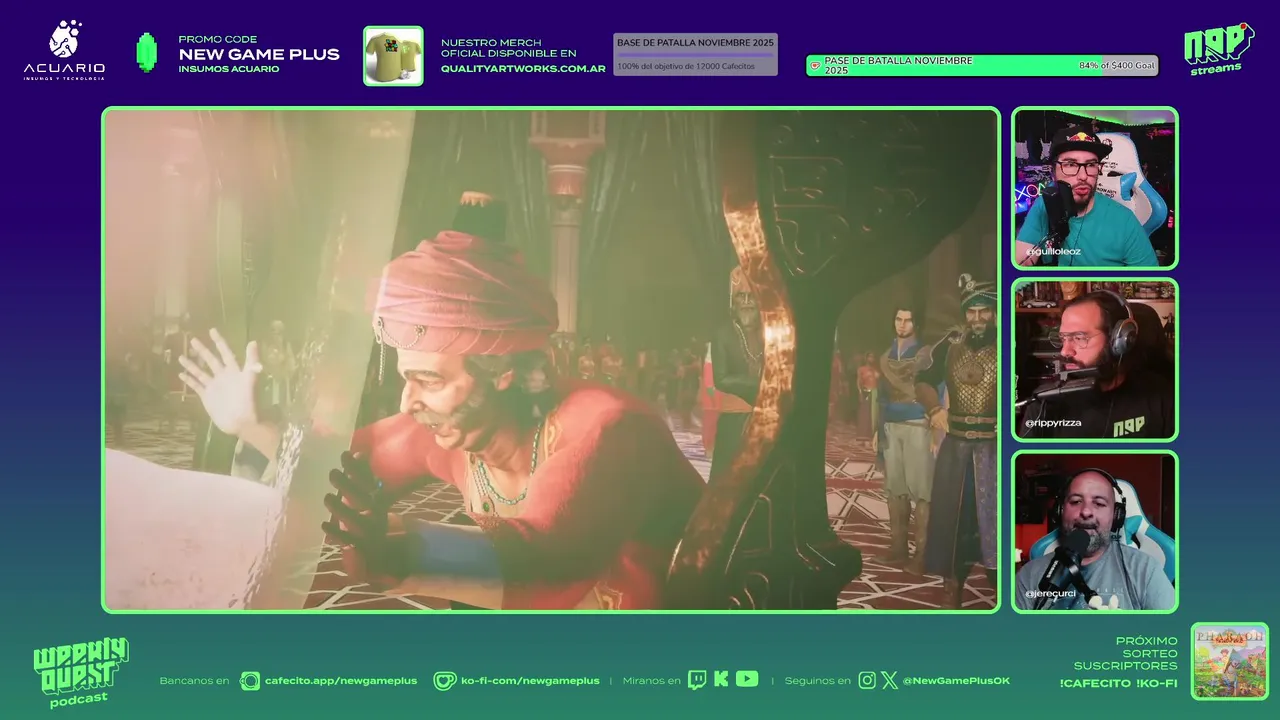Click the Base de Patalla goal bar
This screenshot has width=1280, height=720.
(x=695, y=54)
